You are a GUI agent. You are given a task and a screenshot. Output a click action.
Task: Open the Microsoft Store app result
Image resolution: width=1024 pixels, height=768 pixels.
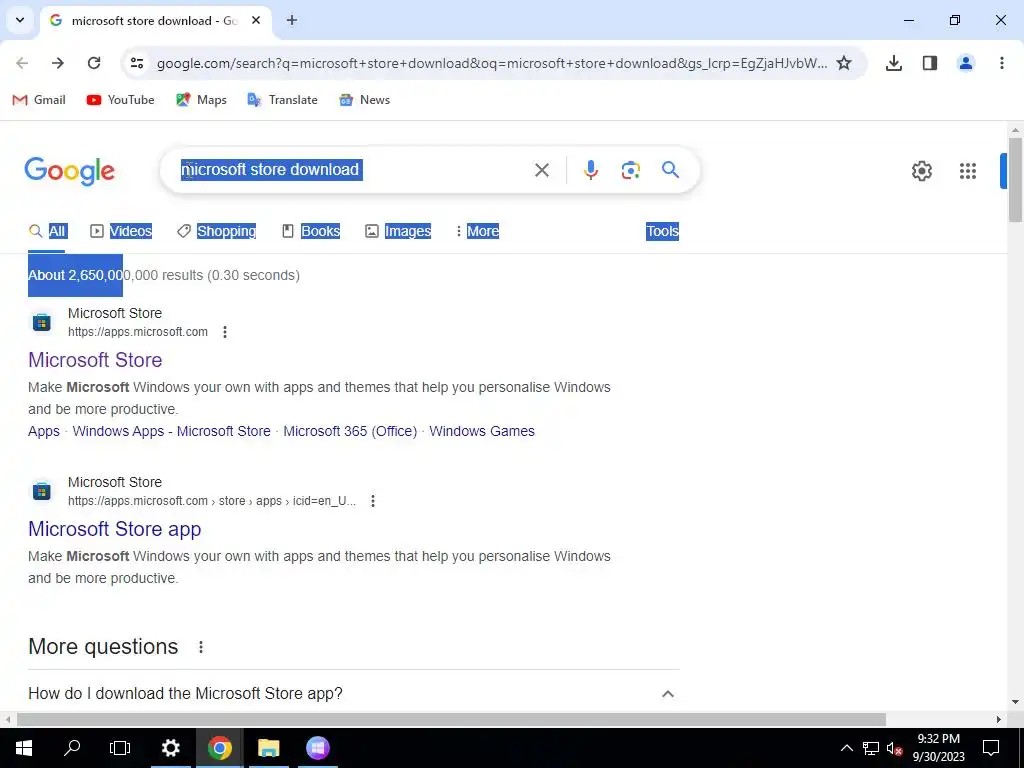[x=114, y=529]
